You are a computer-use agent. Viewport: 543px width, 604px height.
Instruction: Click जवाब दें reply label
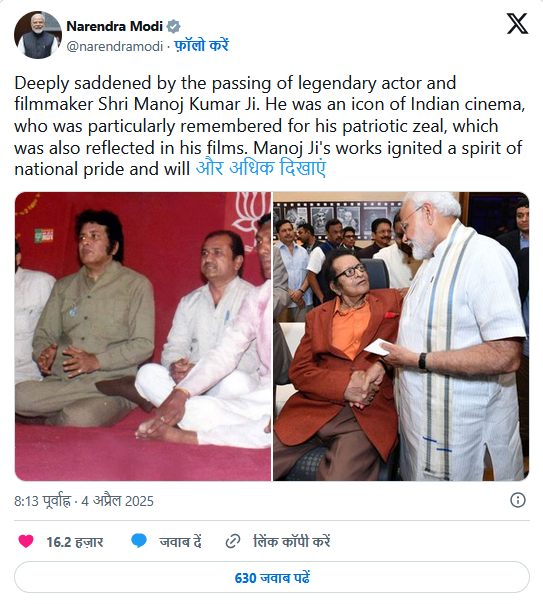point(181,542)
